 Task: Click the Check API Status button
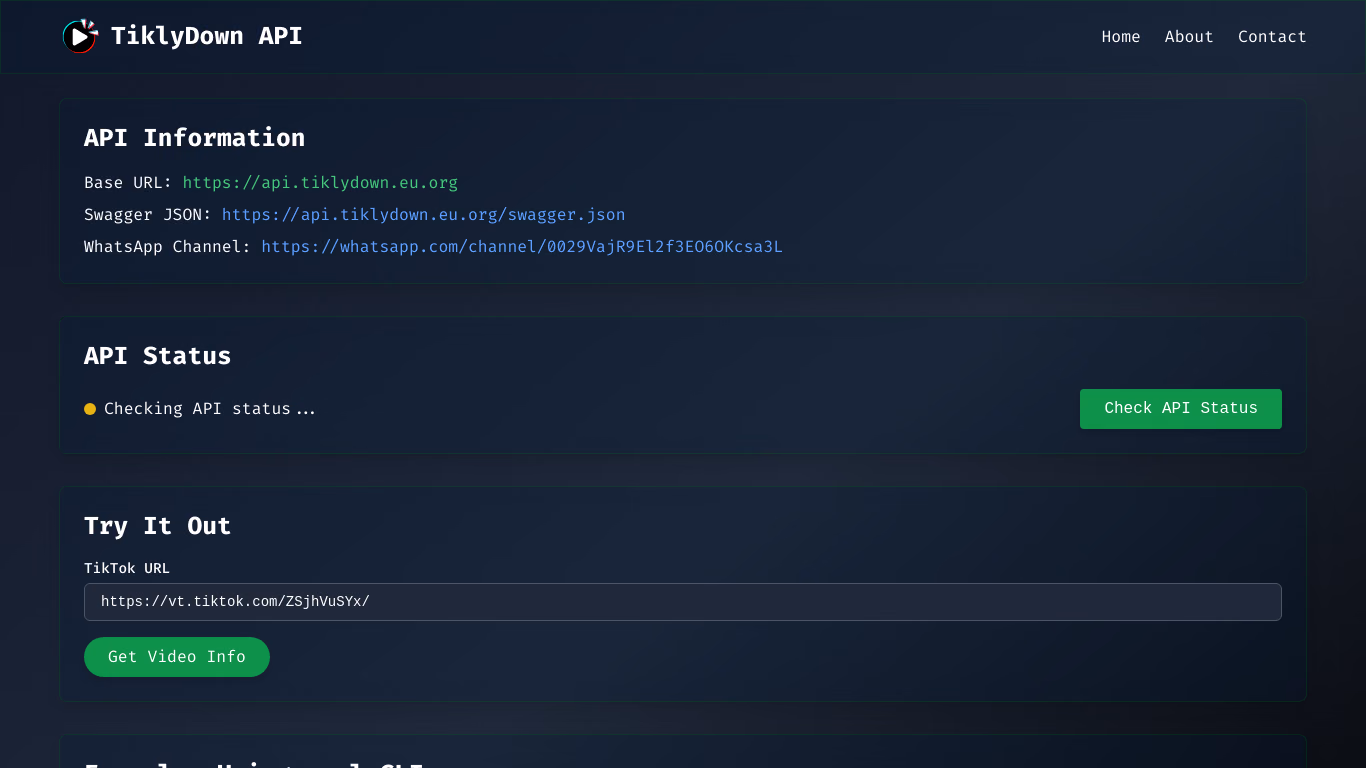pyautogui.click(x=1181, y=409)
